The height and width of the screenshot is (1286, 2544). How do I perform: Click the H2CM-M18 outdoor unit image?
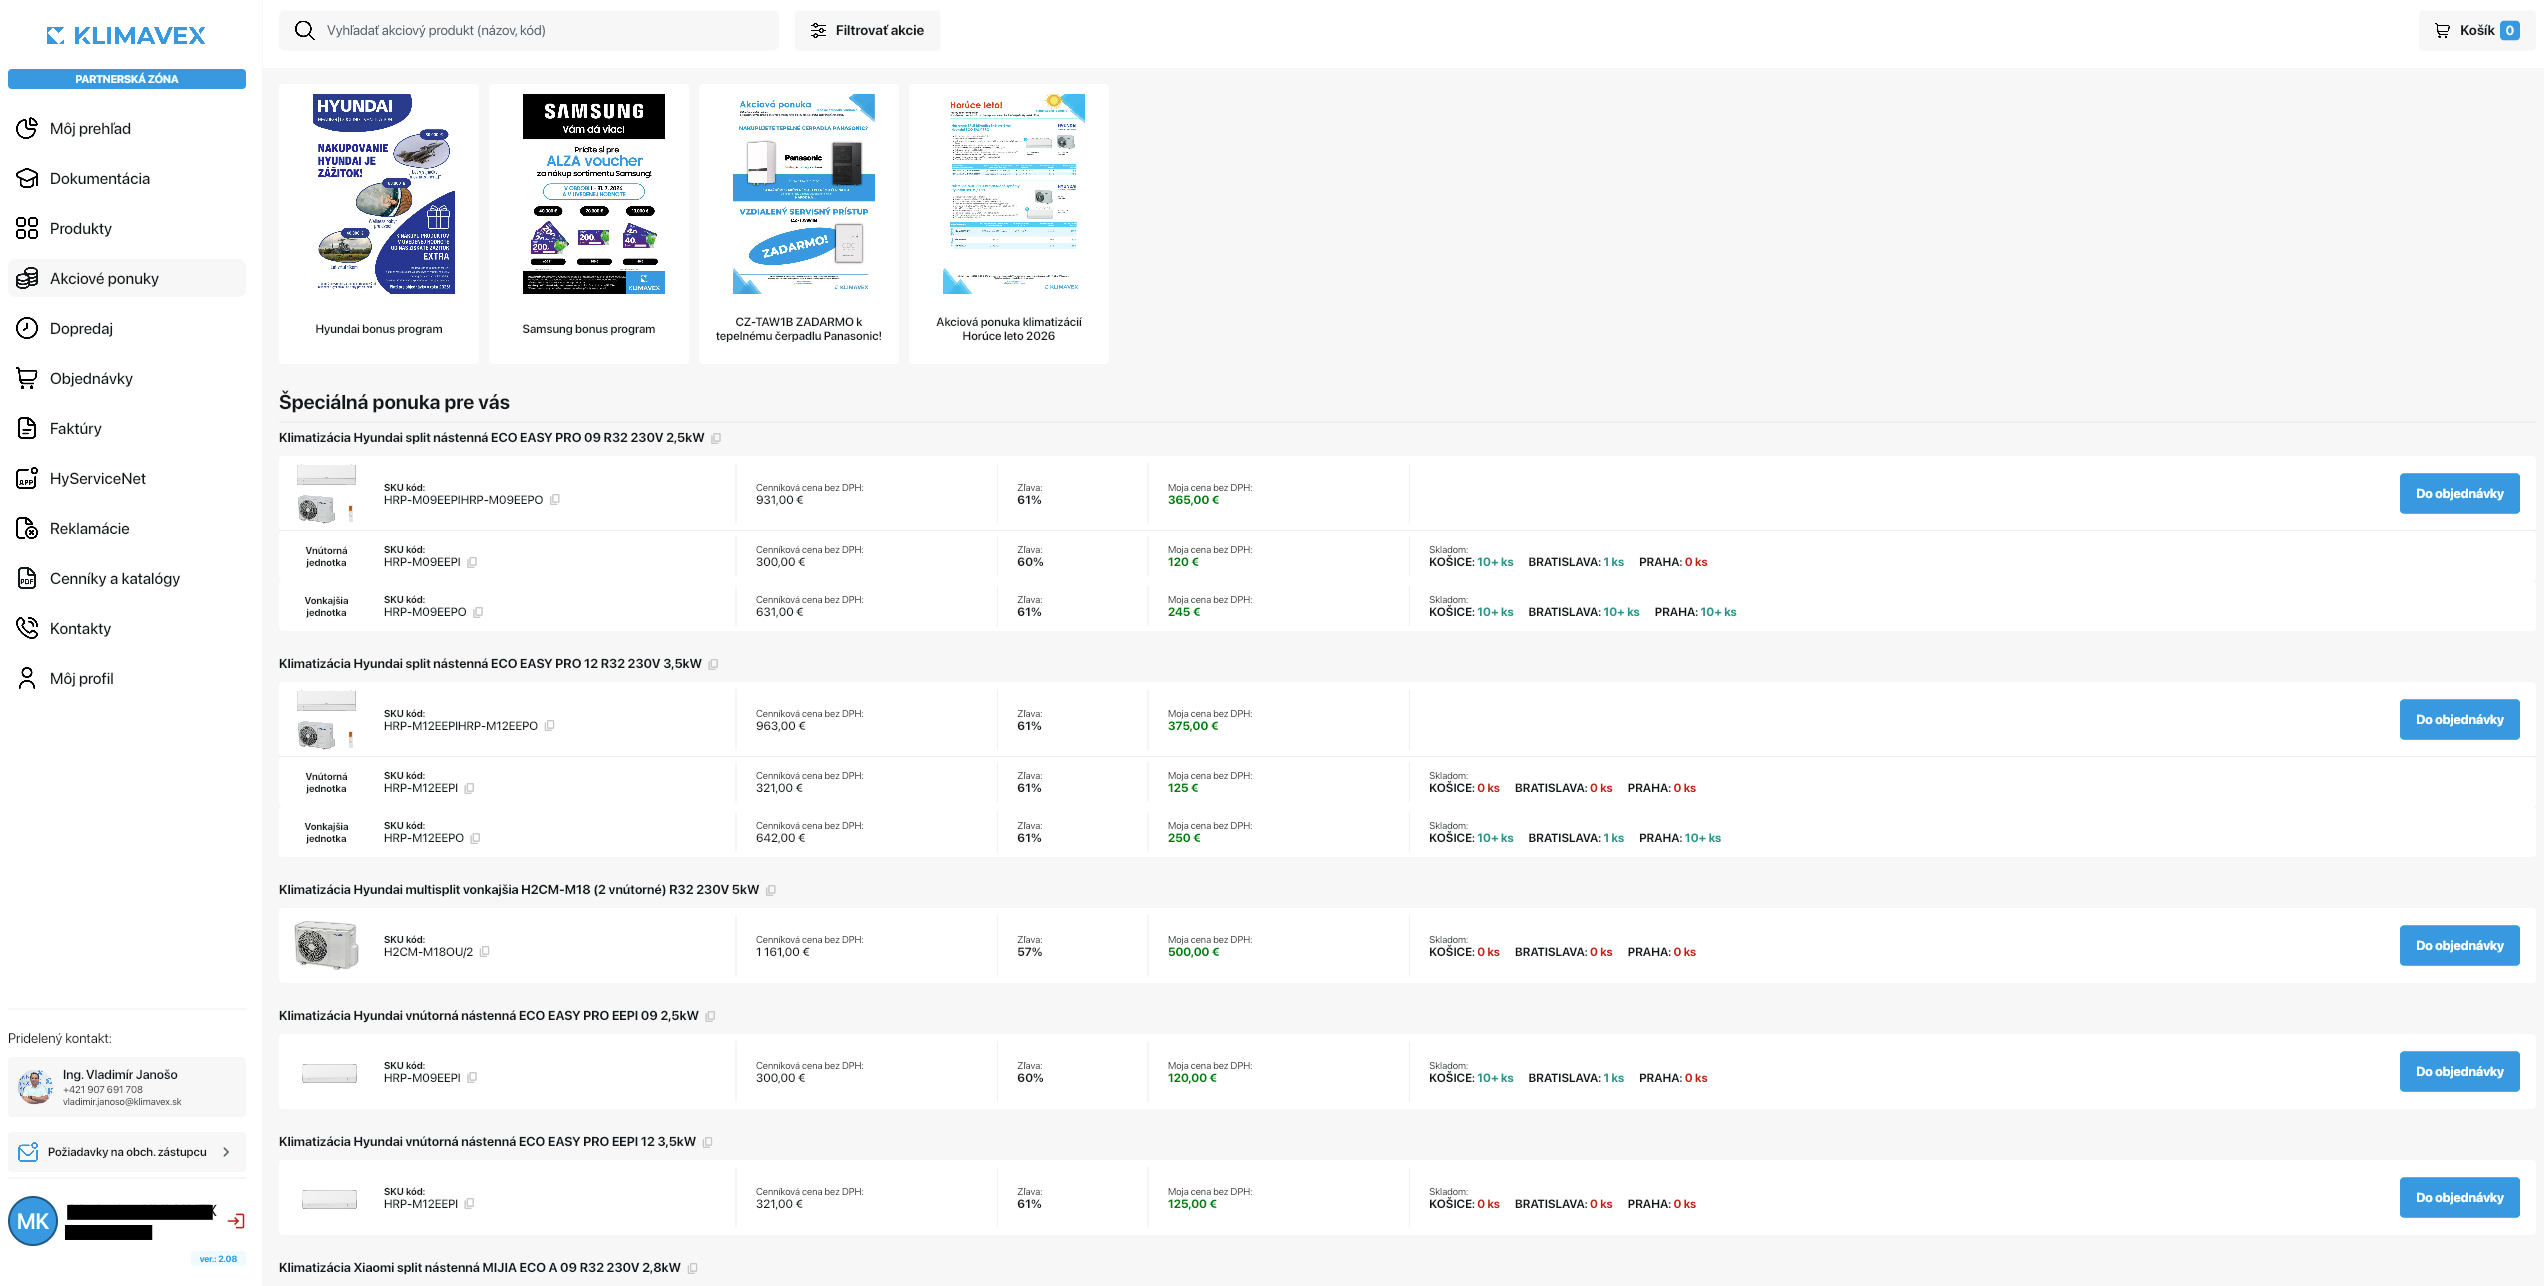pos(326,946)
